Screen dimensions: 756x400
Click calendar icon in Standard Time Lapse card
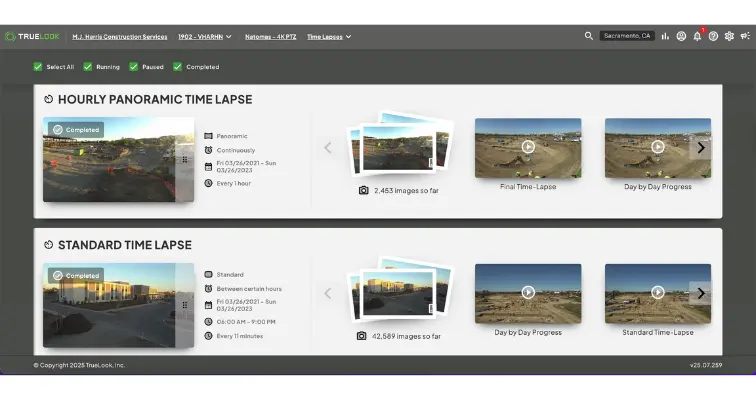208,305
